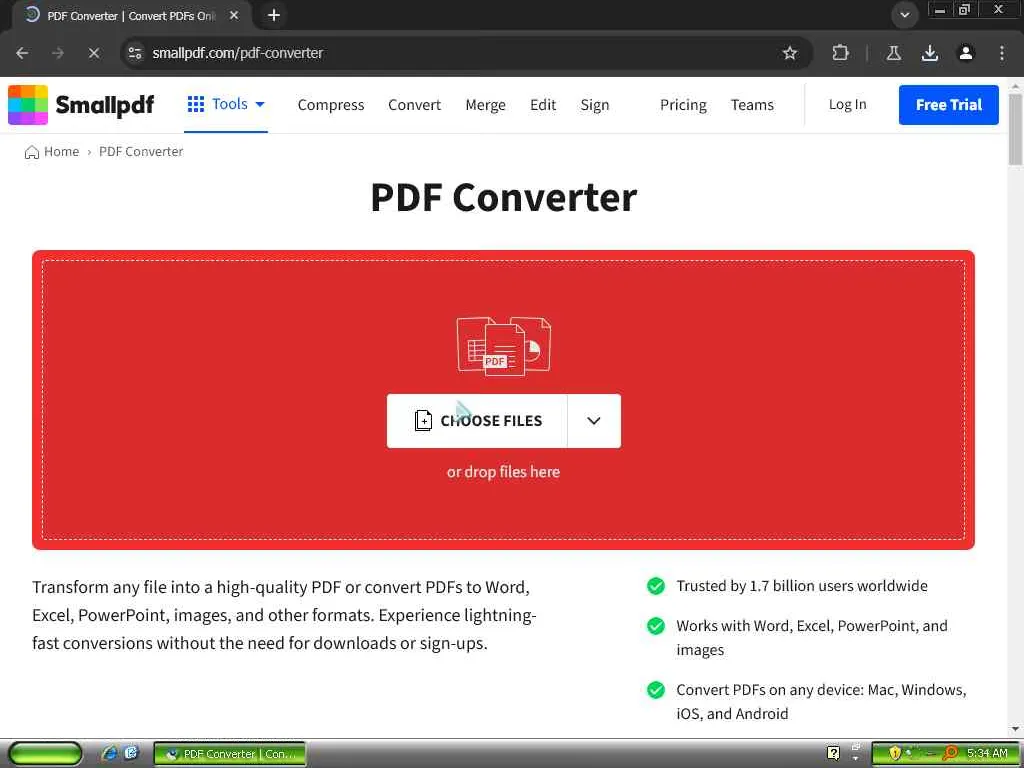The image size is (1024, 768).
Task: Click the scrollbar down arrow
Action: (1015, 729)
